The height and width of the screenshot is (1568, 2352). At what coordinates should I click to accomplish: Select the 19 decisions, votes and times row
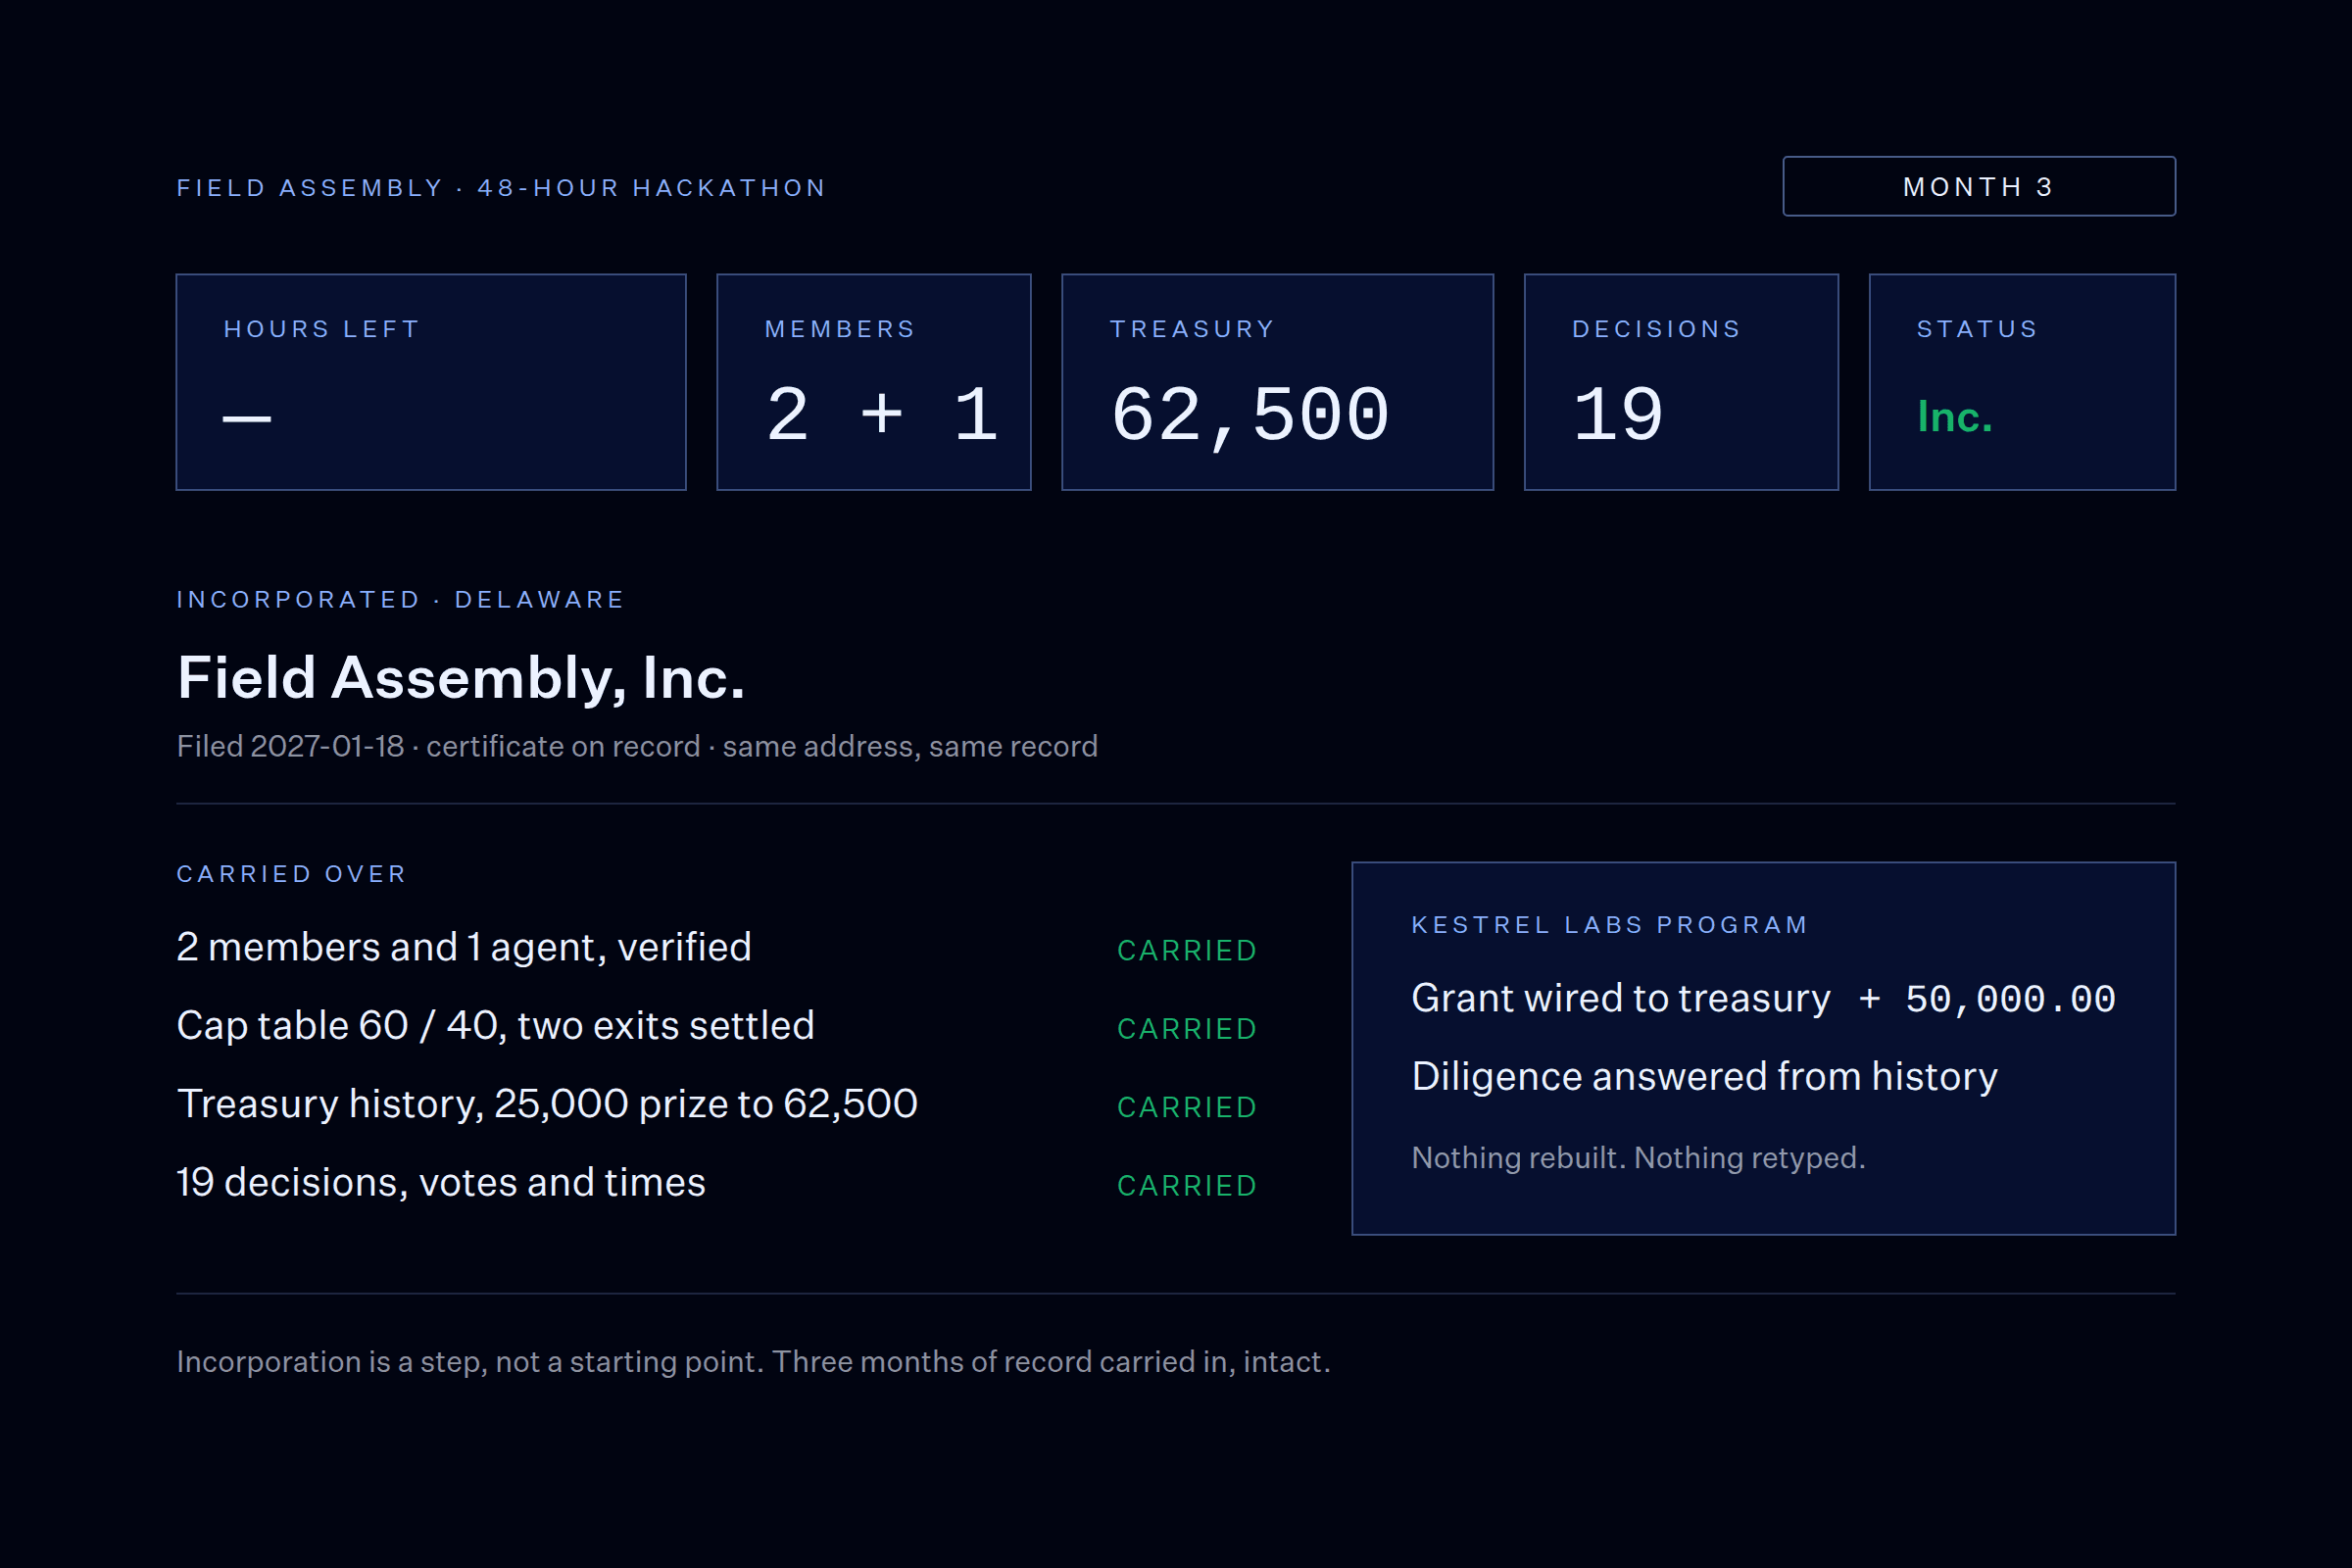(x=716, y=1183)
